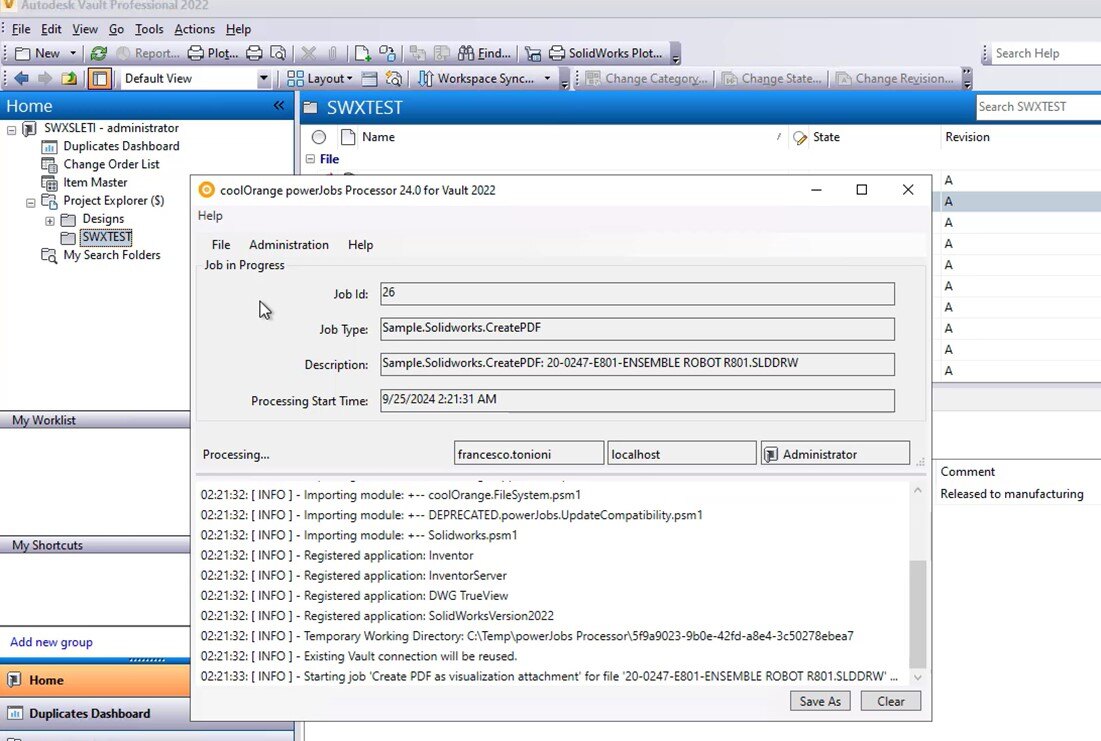
Task: Select Item Master in the tree
Action: (x=95, y=183)
